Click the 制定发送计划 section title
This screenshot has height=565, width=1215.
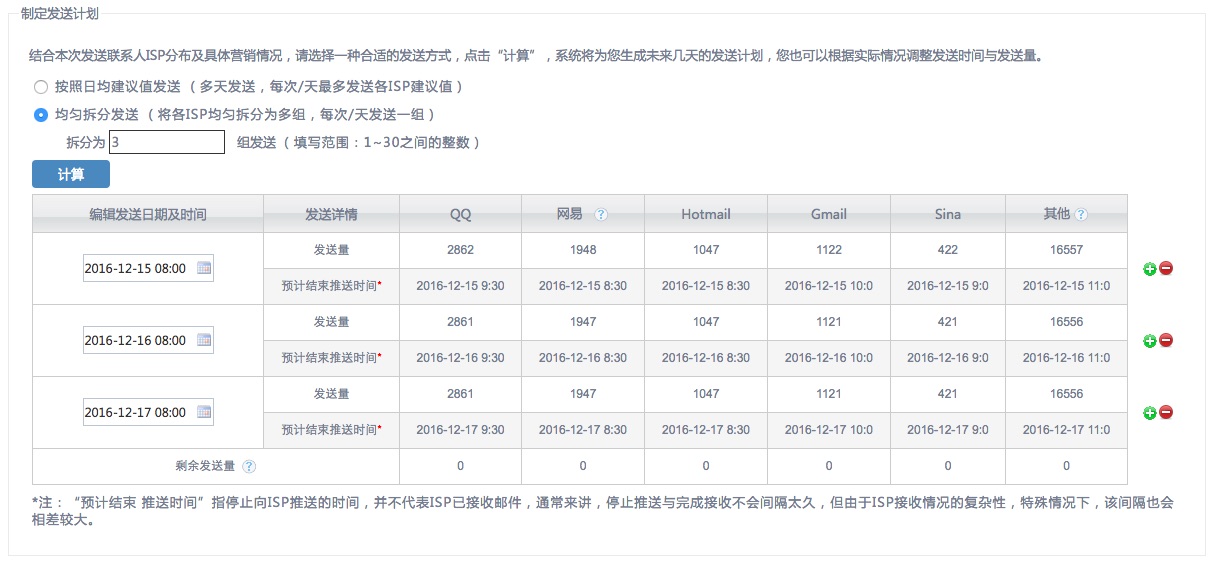click(x=60, y=13)
